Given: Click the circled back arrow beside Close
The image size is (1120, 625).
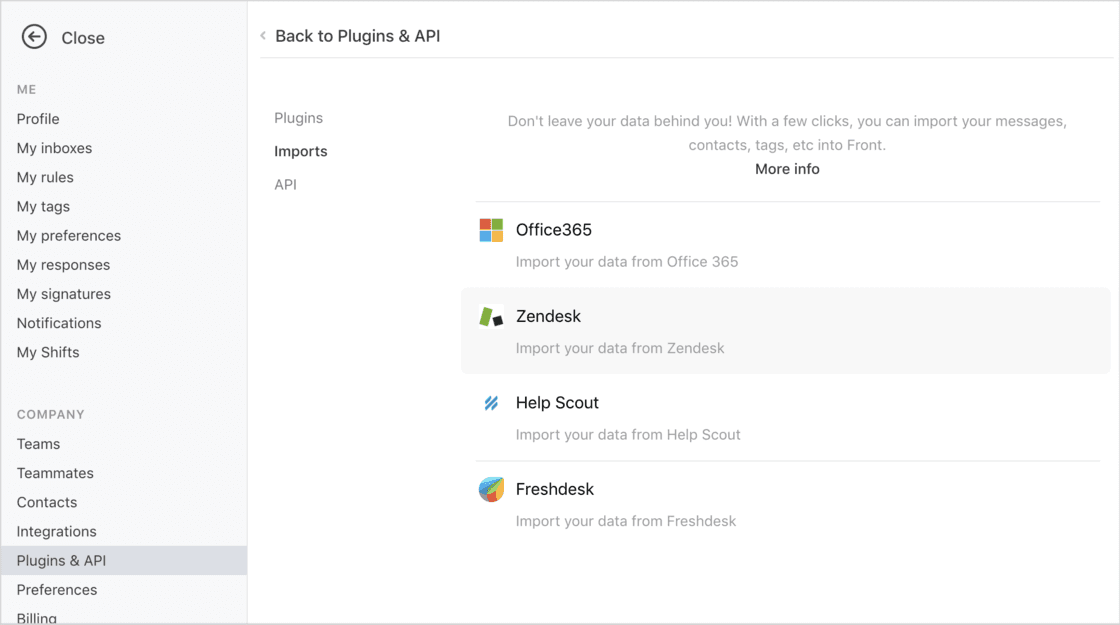Looking at the screenshot, I should (34, 37).
